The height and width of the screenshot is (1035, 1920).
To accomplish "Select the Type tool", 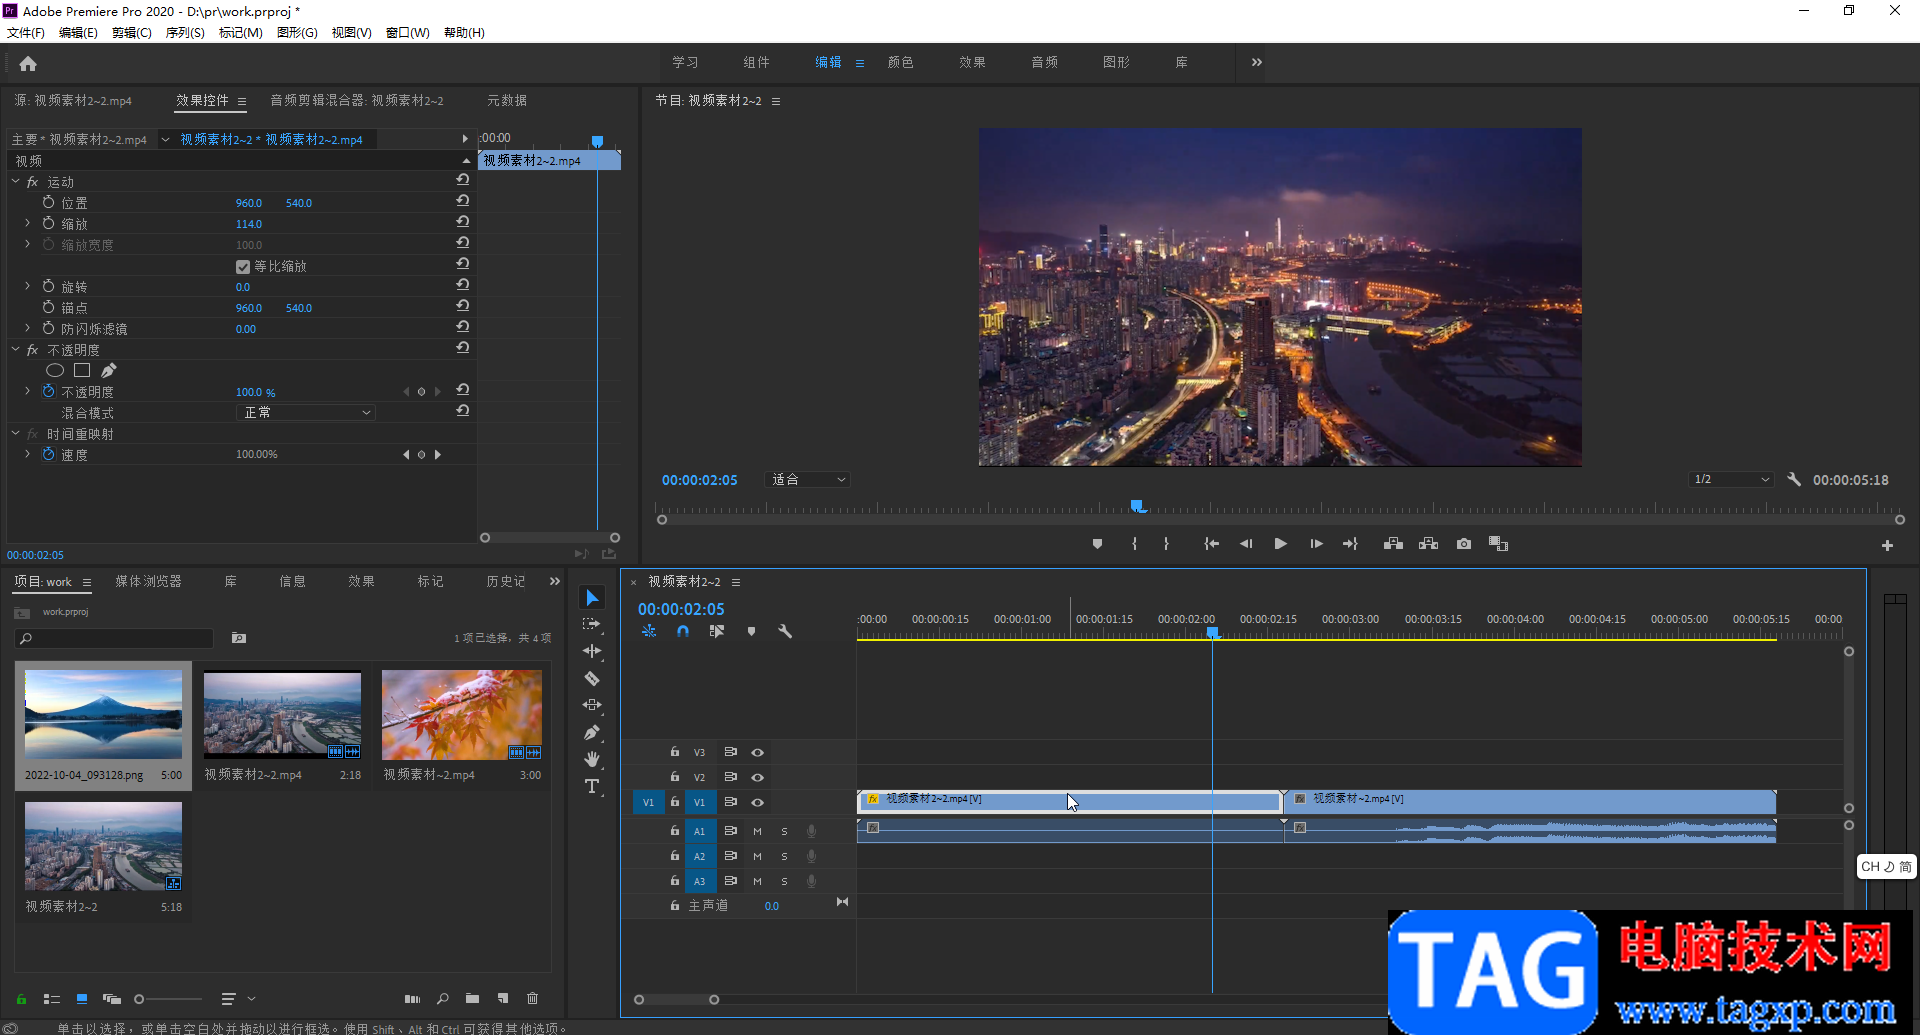I will tap(592, 786).
